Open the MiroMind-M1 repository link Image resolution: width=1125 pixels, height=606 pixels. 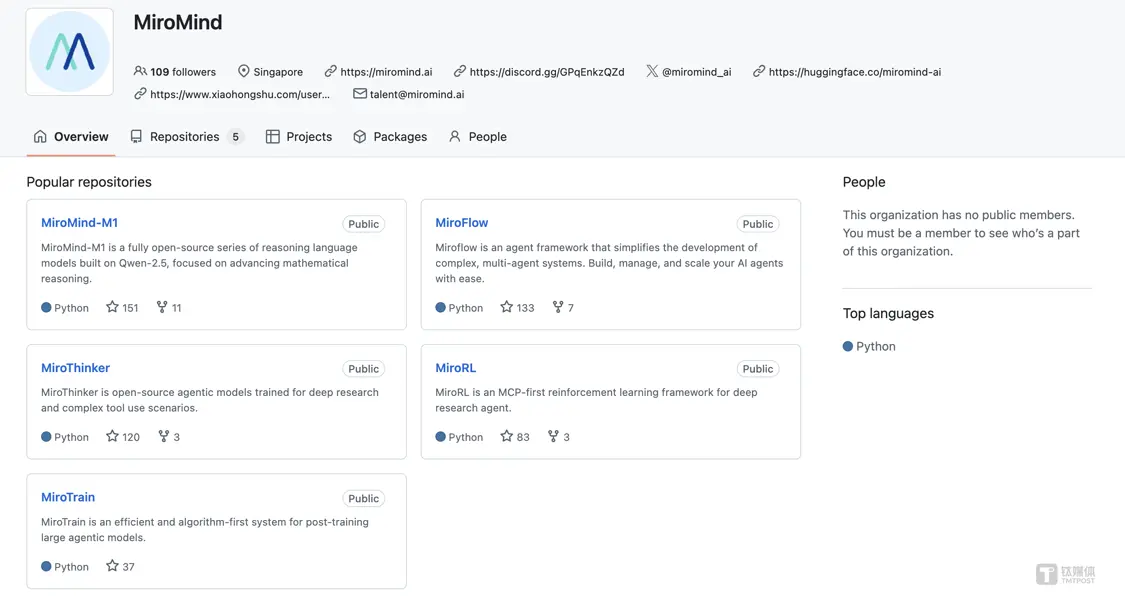click(79, 223)
